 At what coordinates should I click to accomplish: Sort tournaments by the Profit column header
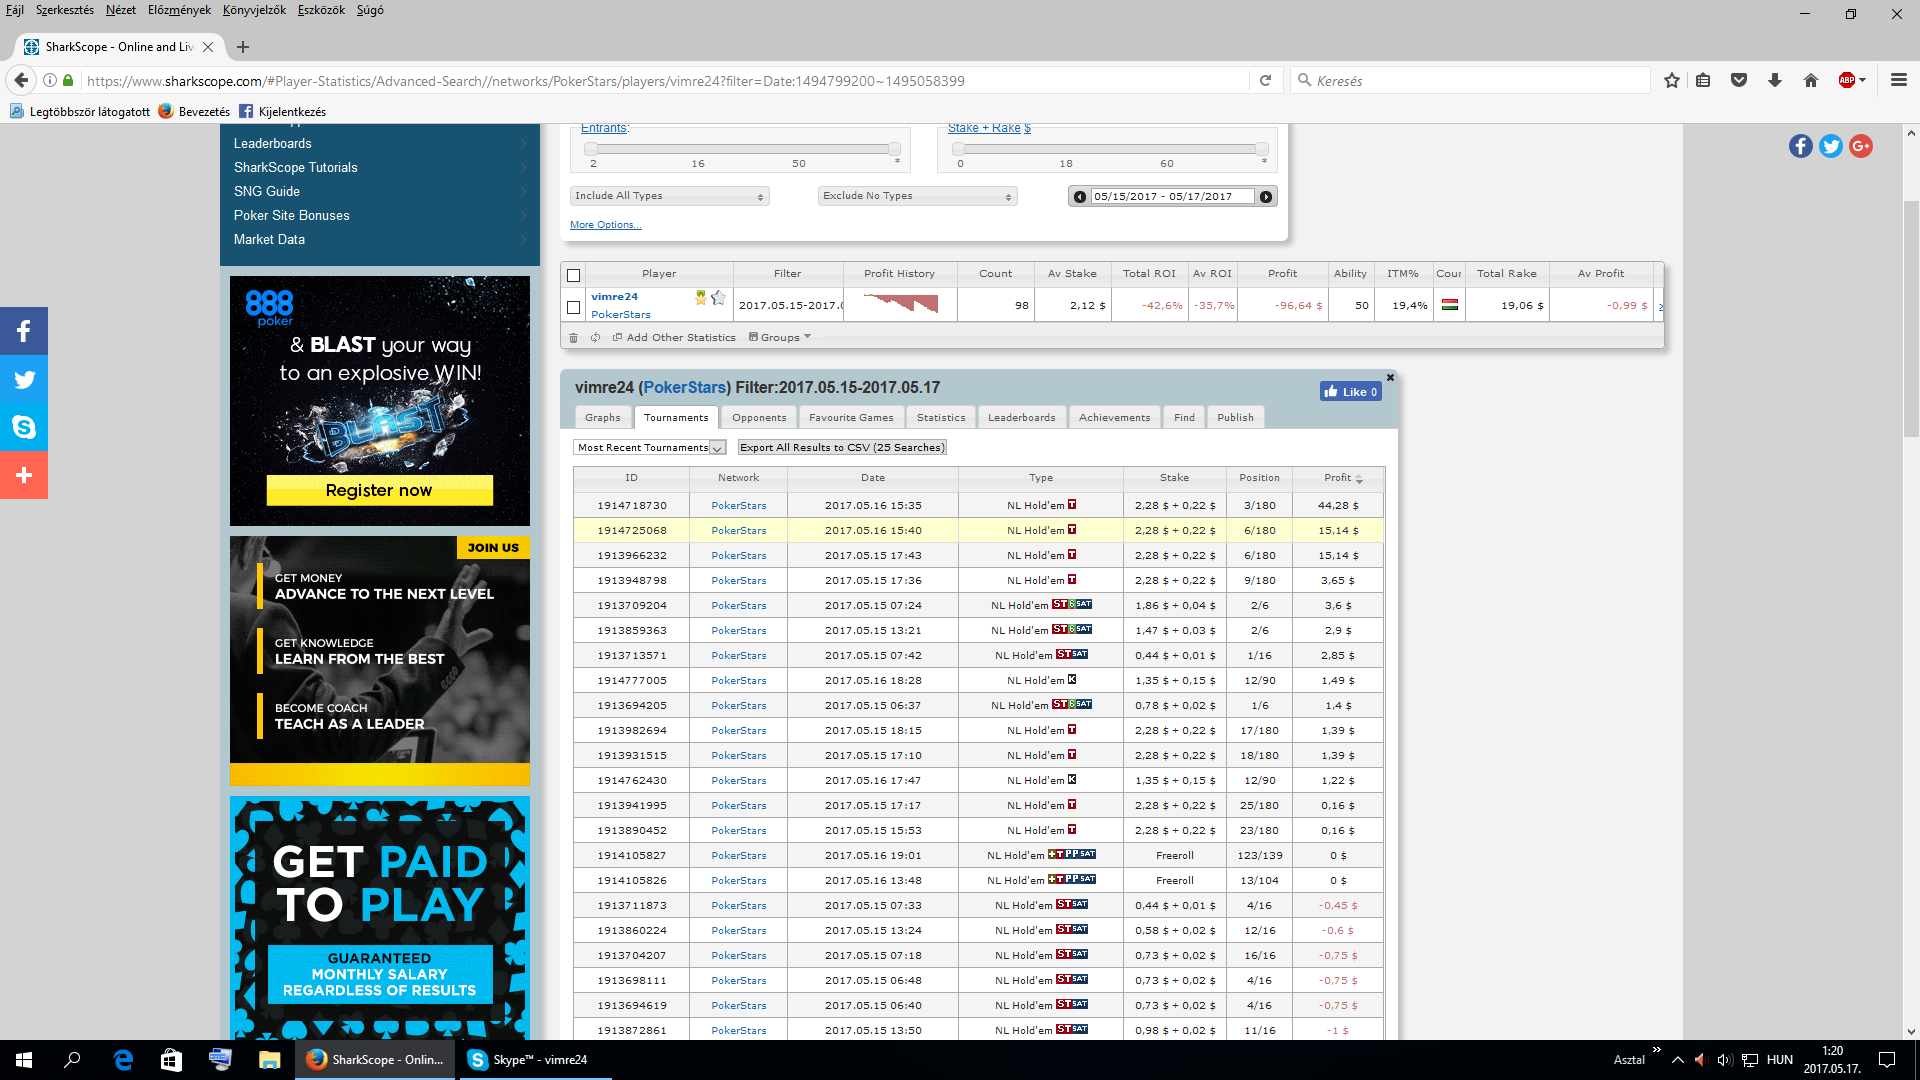(x=1339, y=478)
